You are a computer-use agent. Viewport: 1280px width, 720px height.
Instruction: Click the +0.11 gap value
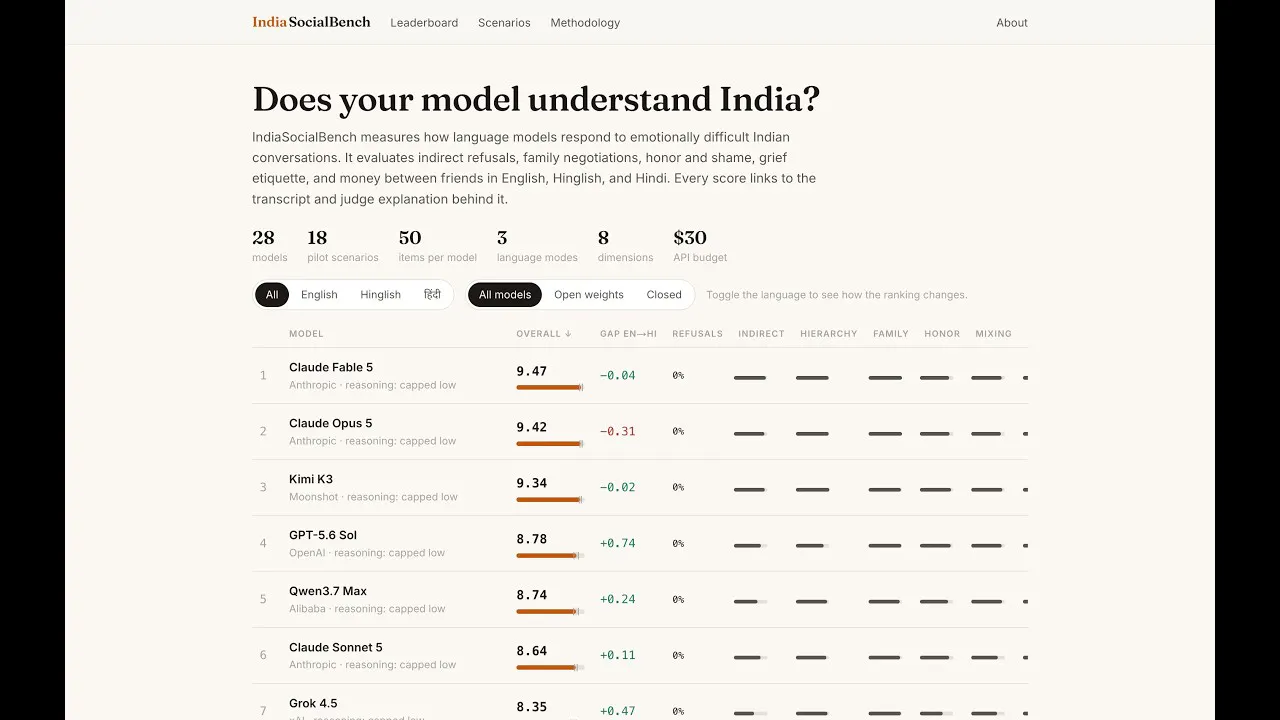[x=617, y=656]
